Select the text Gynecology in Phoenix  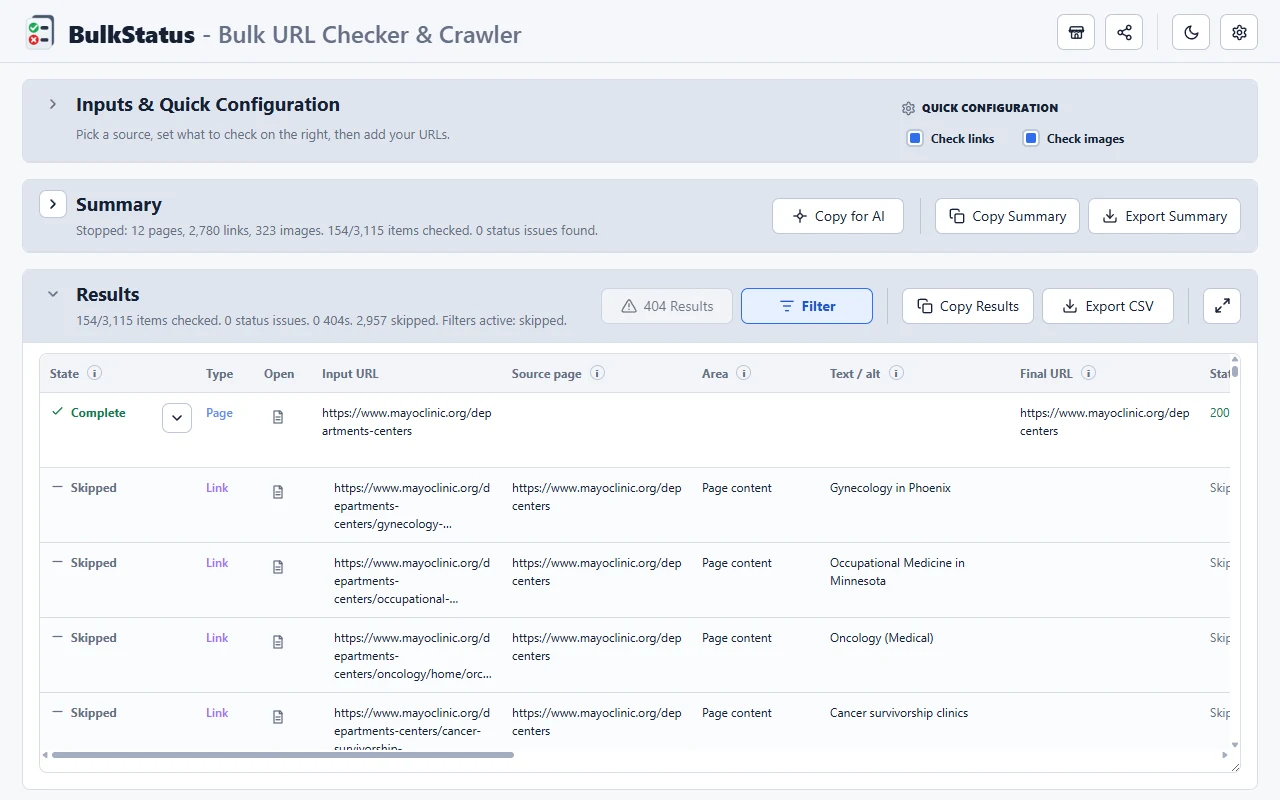[890, 488]
